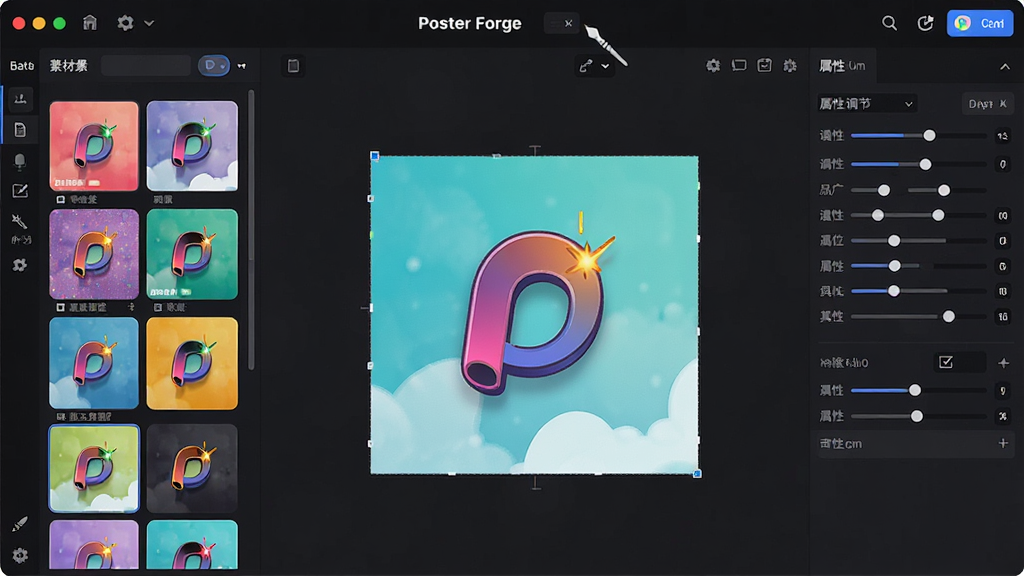Click the clipboard icon in canvas toolbar
Screen dimensions: 1024x576
293,65
